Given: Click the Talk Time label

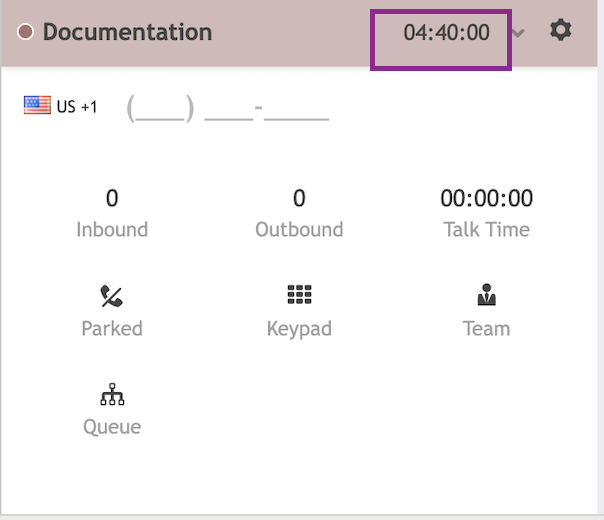Looking at the screenshot, I should [487, 229].
